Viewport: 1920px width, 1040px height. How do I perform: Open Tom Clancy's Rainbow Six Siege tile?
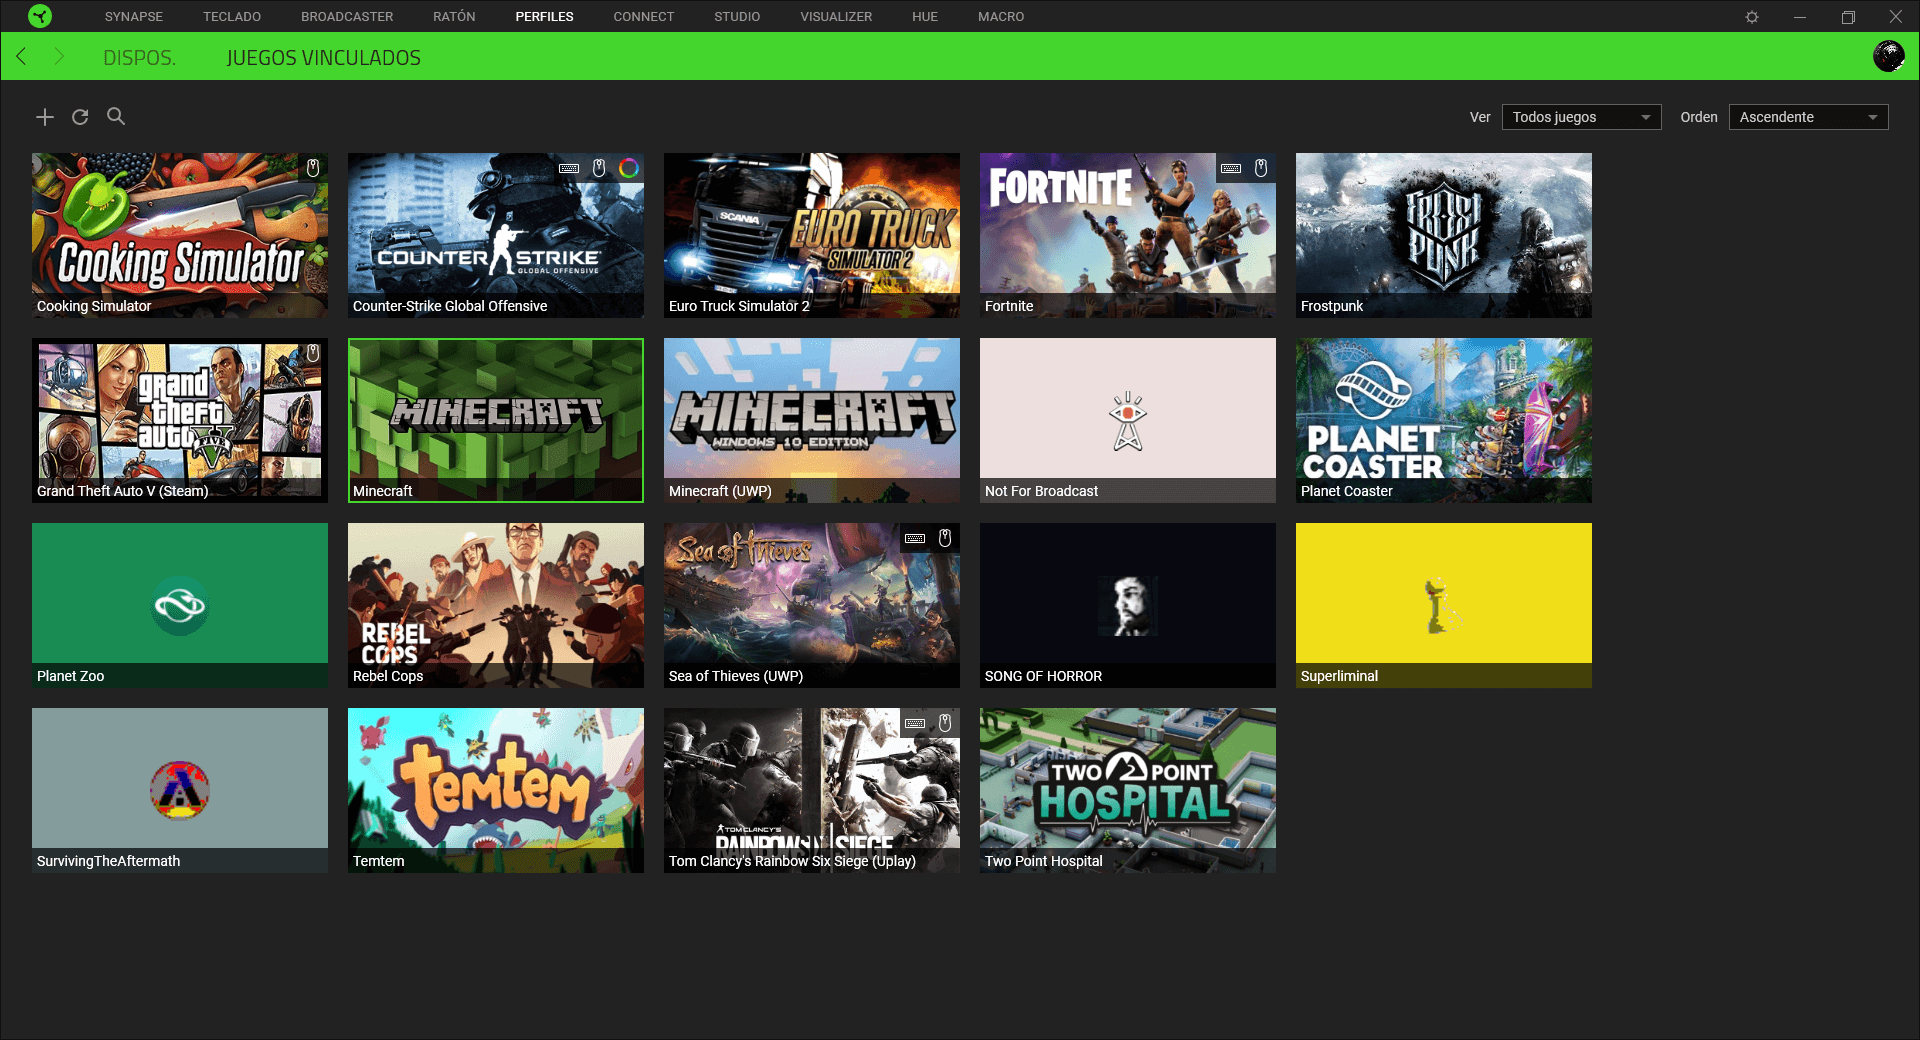tap(812, 790)
